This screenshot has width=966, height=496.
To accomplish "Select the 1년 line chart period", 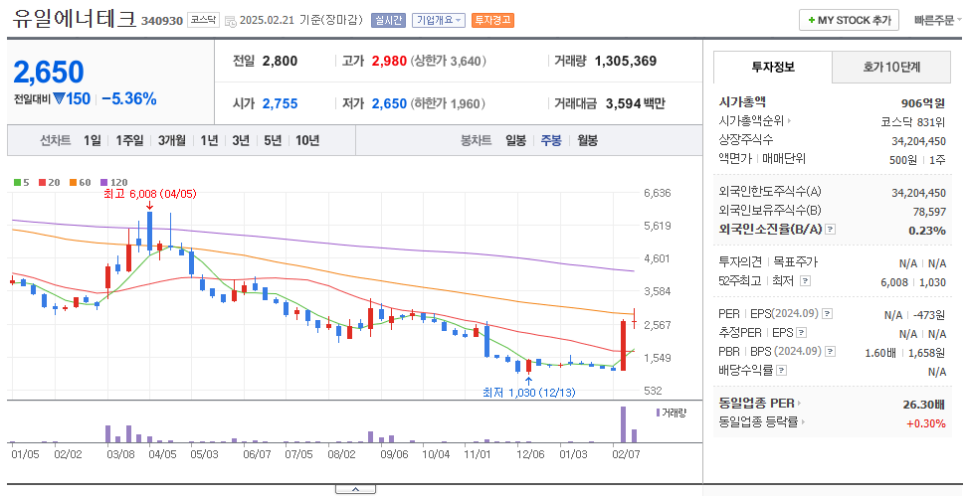I will tap(209, 140).
